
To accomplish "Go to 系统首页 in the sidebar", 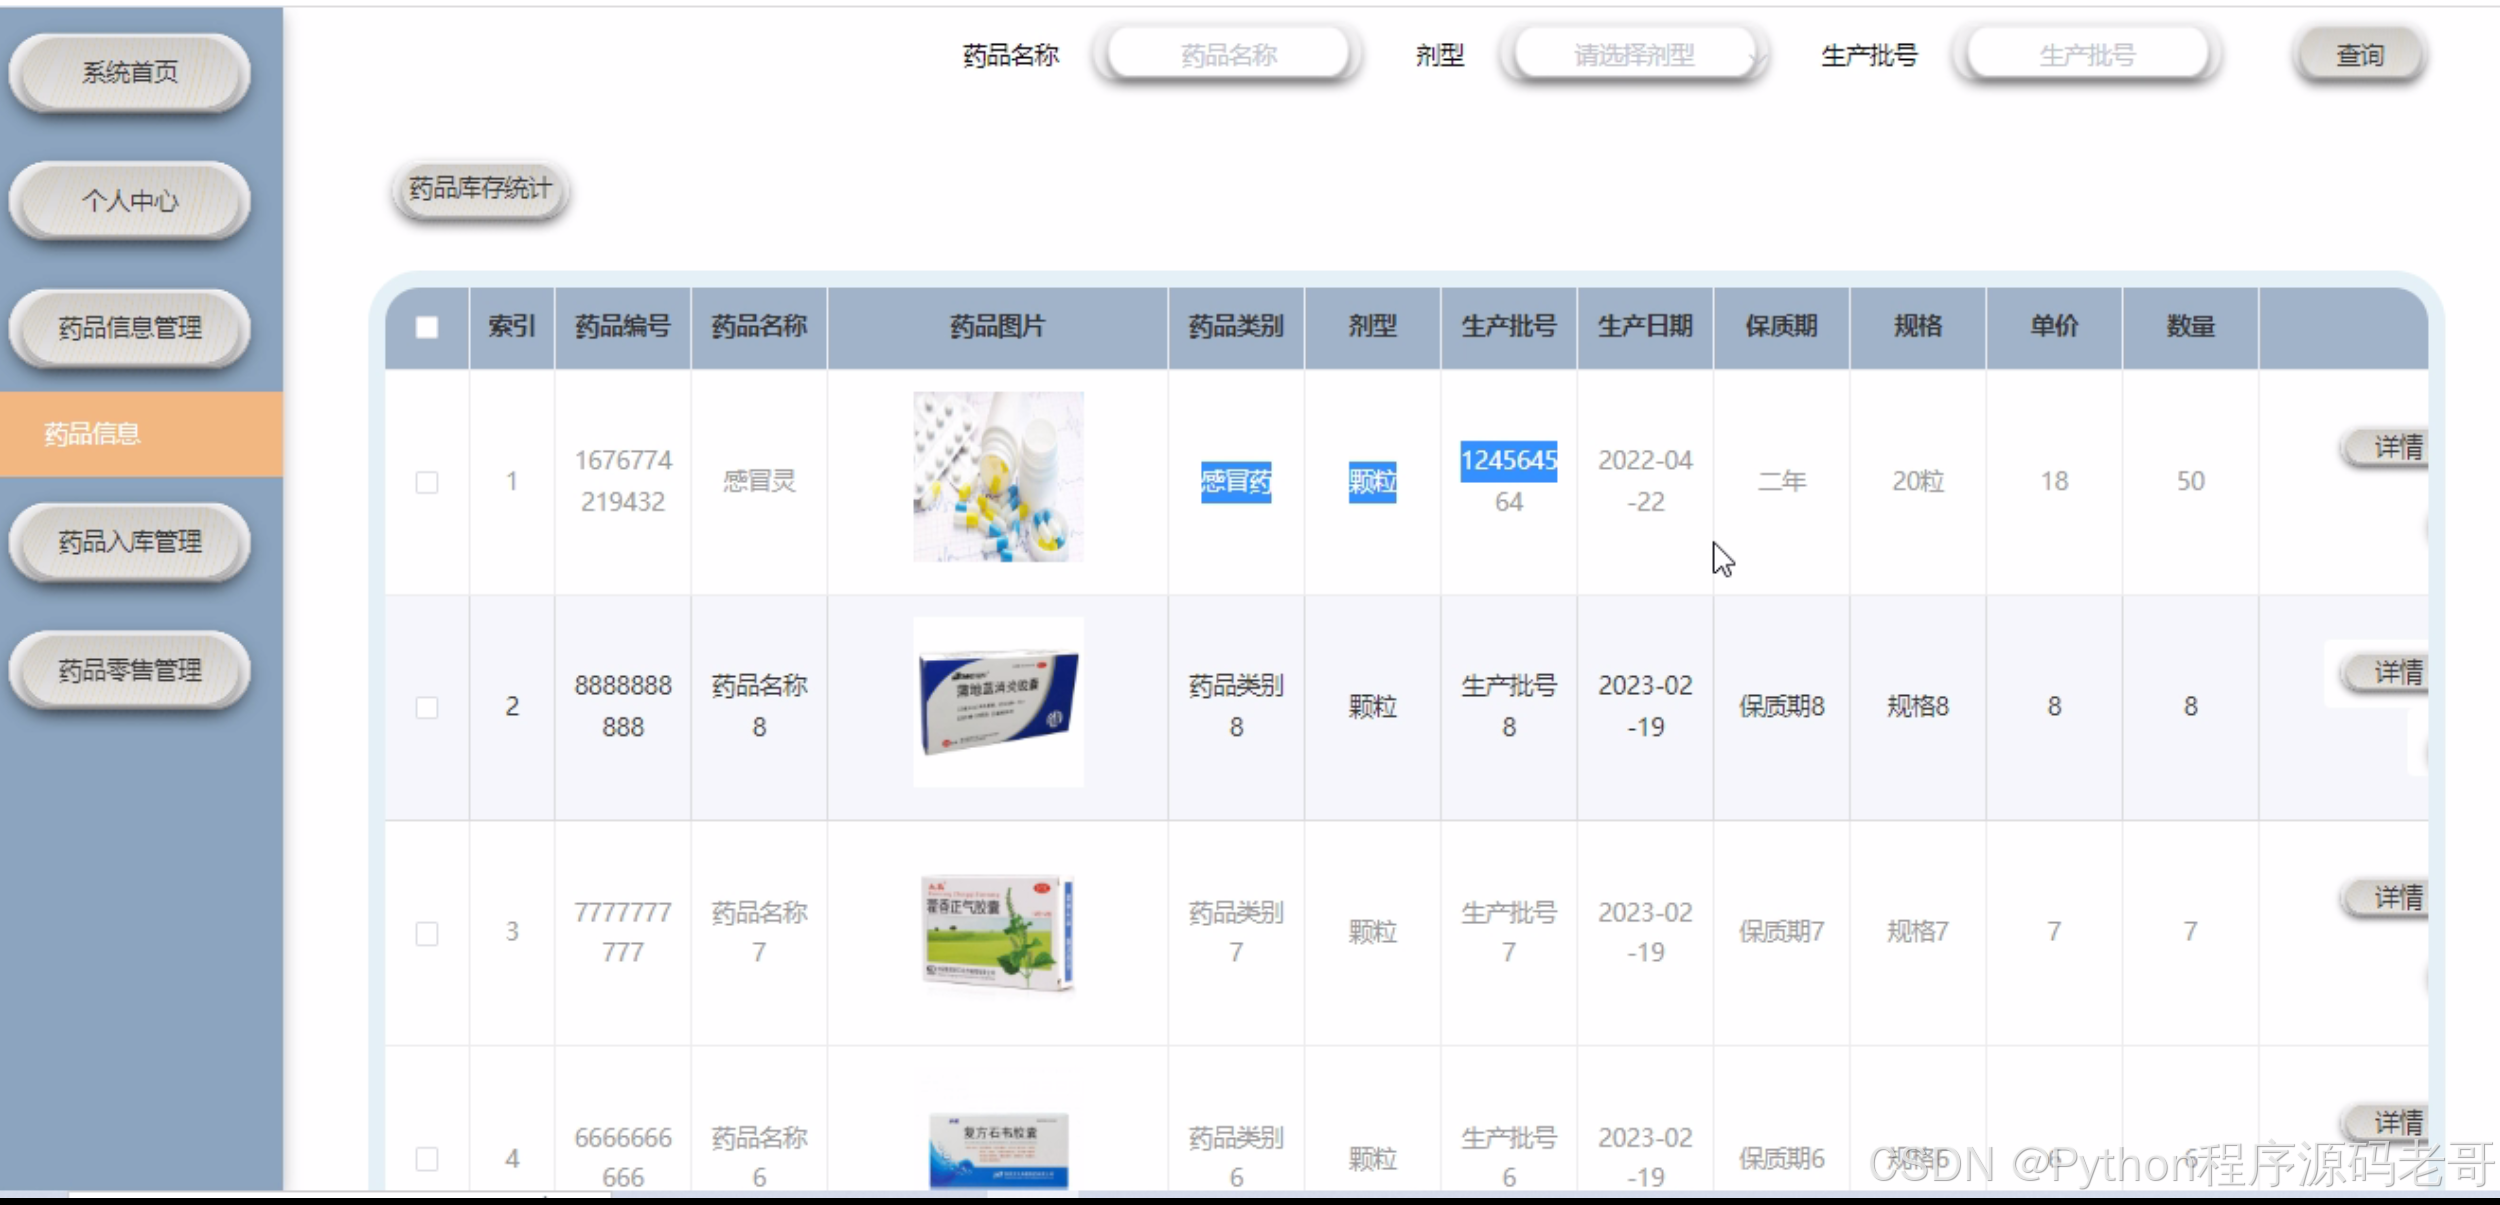I will click(129, 72).
